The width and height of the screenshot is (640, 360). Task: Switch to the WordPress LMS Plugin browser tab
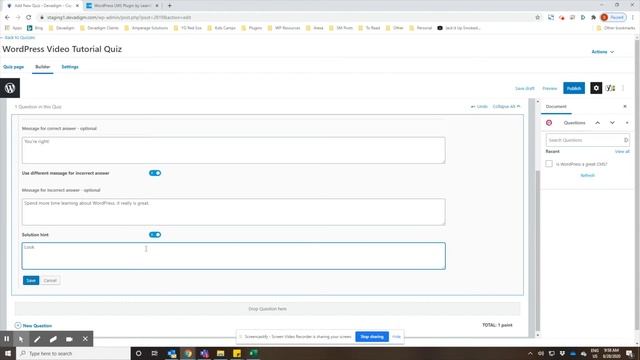(x=122, y=6)
